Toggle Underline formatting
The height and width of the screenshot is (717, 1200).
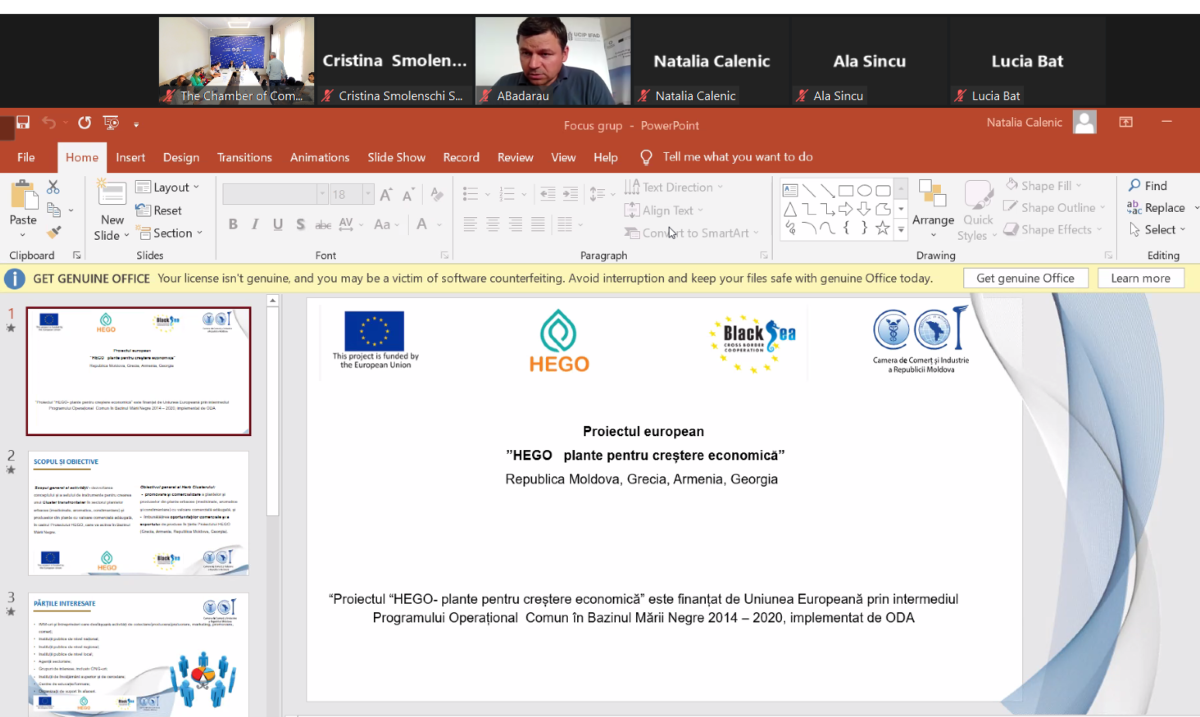[277, 225]
